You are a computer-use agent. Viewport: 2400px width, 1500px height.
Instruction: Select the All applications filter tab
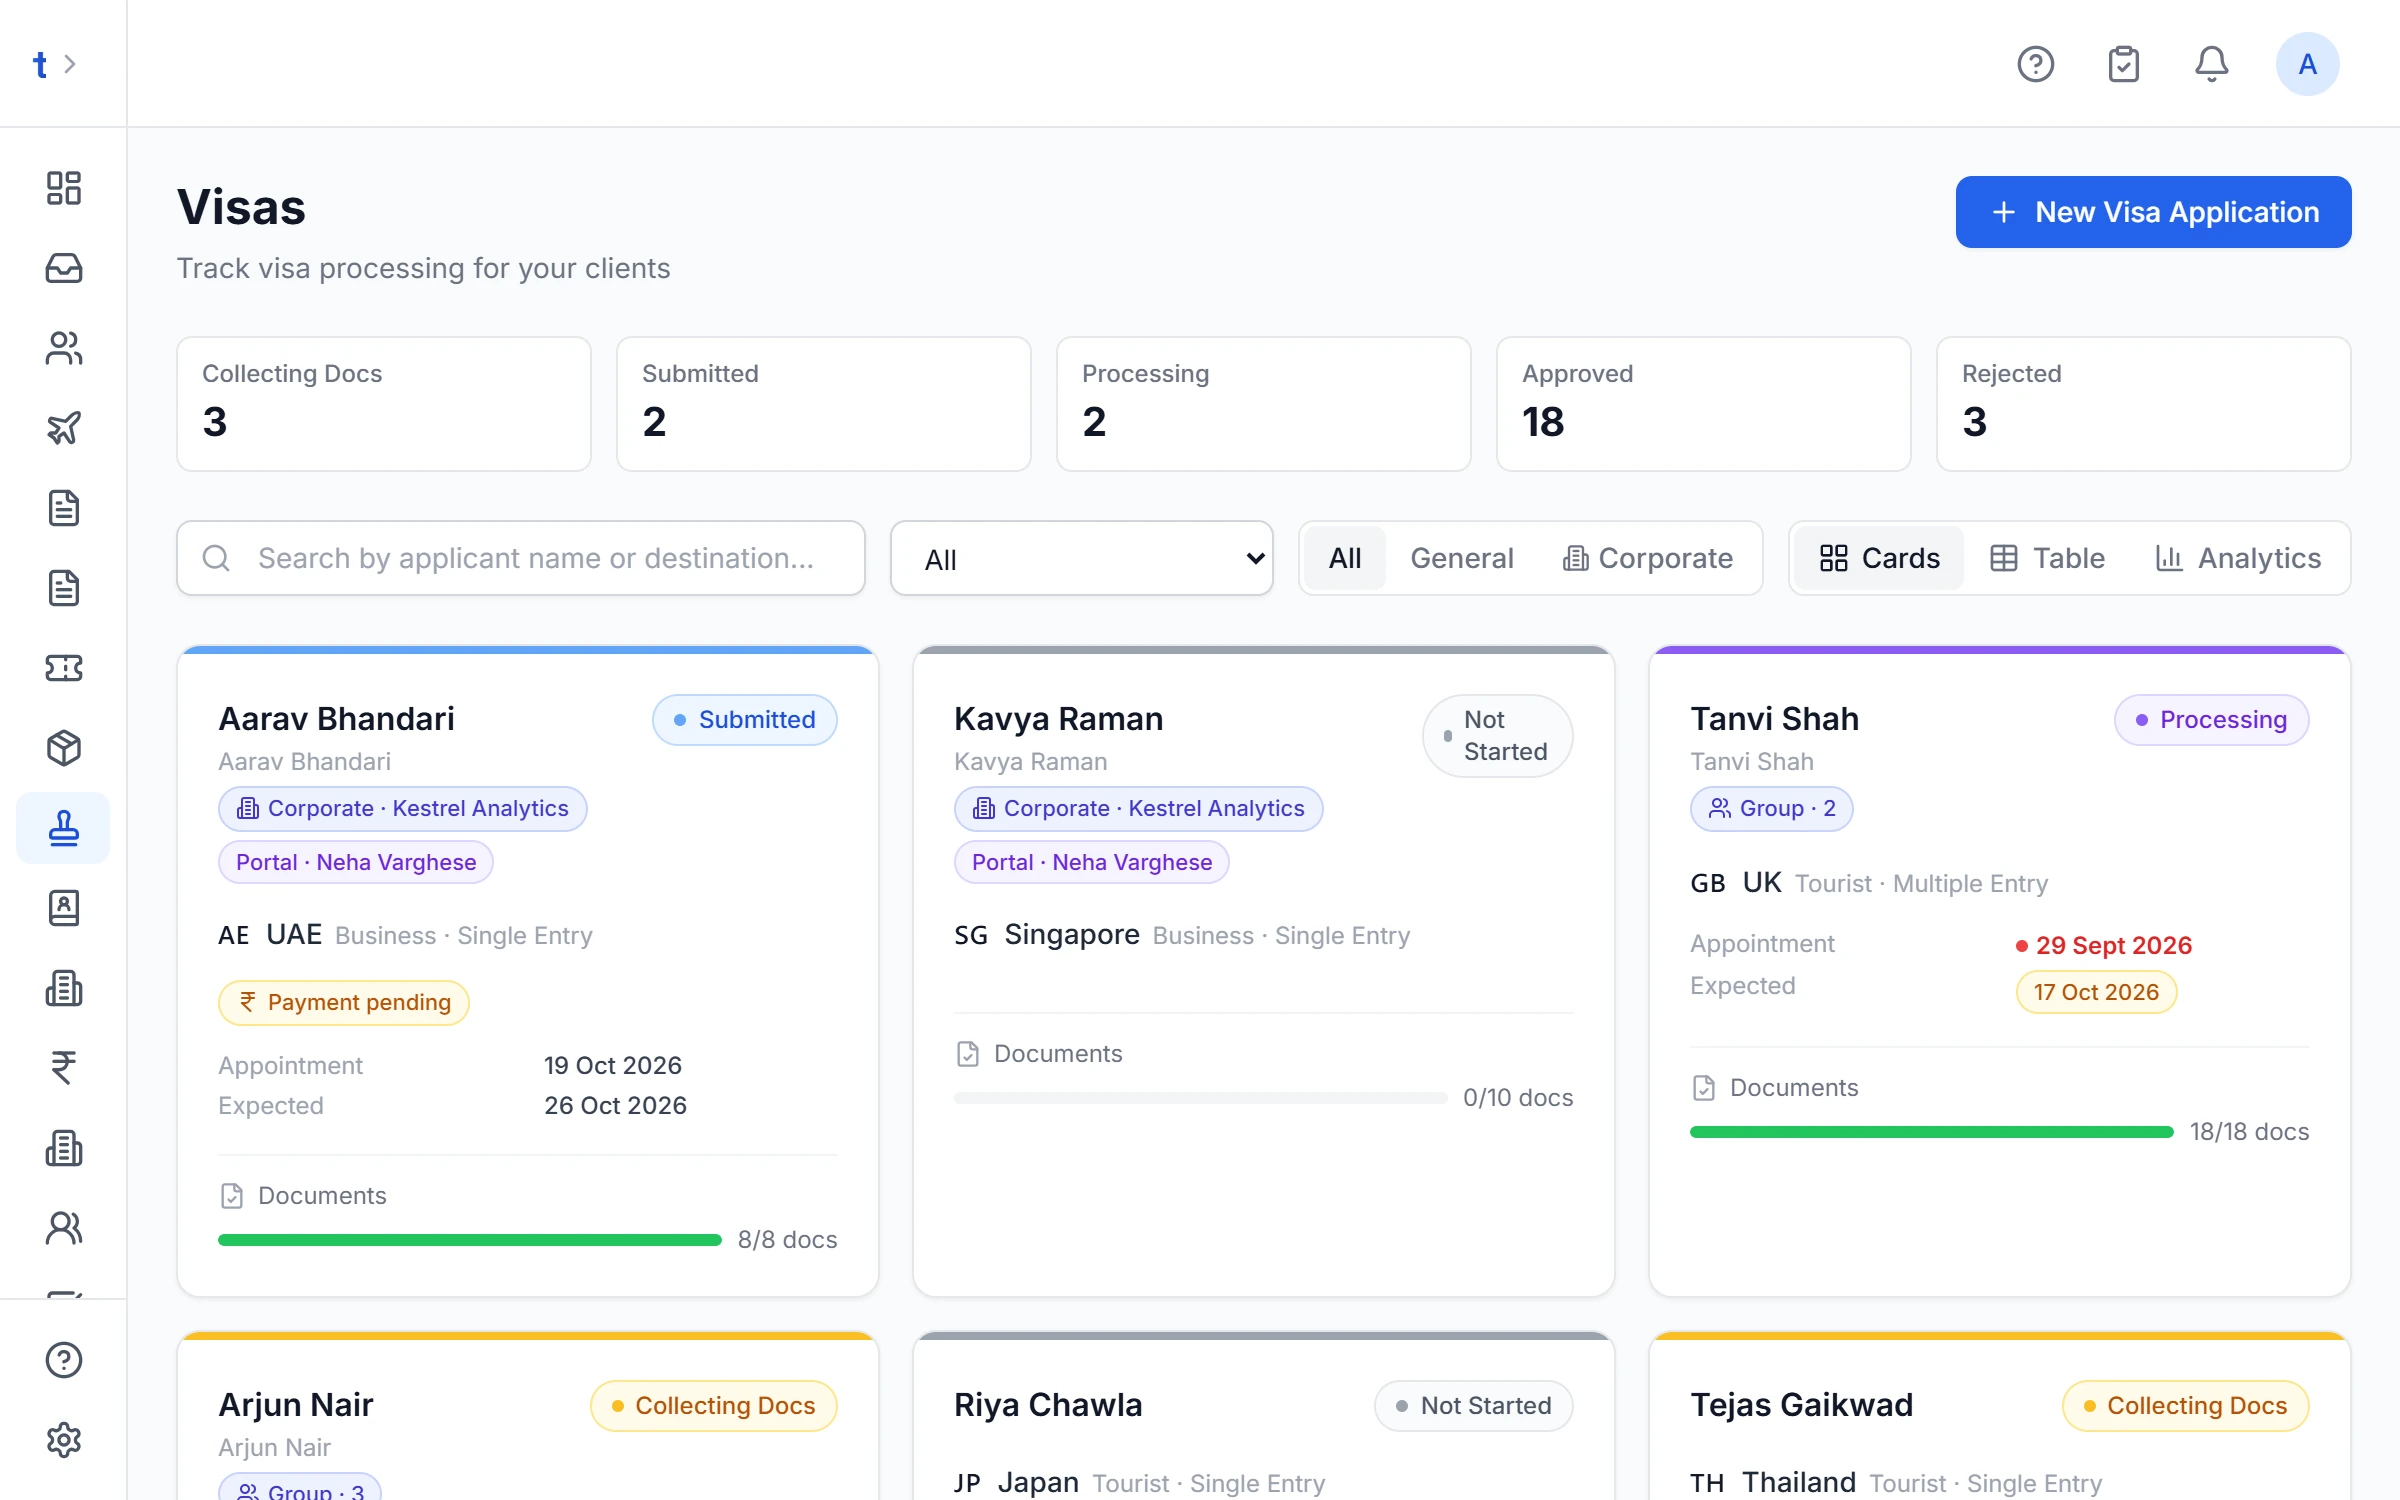(x=1344, y=558)
